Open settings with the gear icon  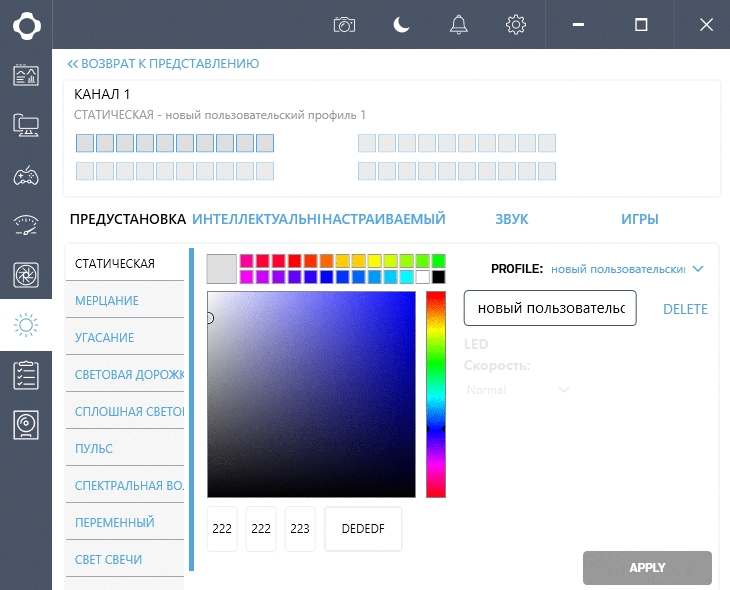tap(516, 25)
